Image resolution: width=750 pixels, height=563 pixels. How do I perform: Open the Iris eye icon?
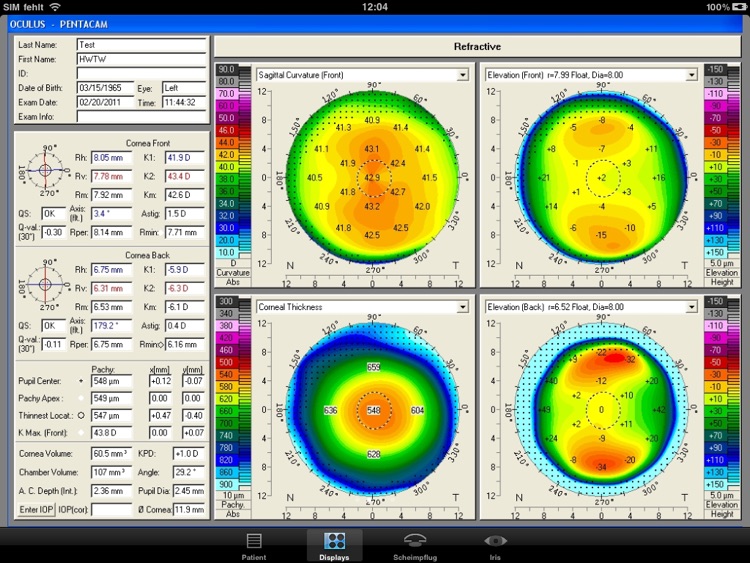pyautogui.click(x=496, y=541)
